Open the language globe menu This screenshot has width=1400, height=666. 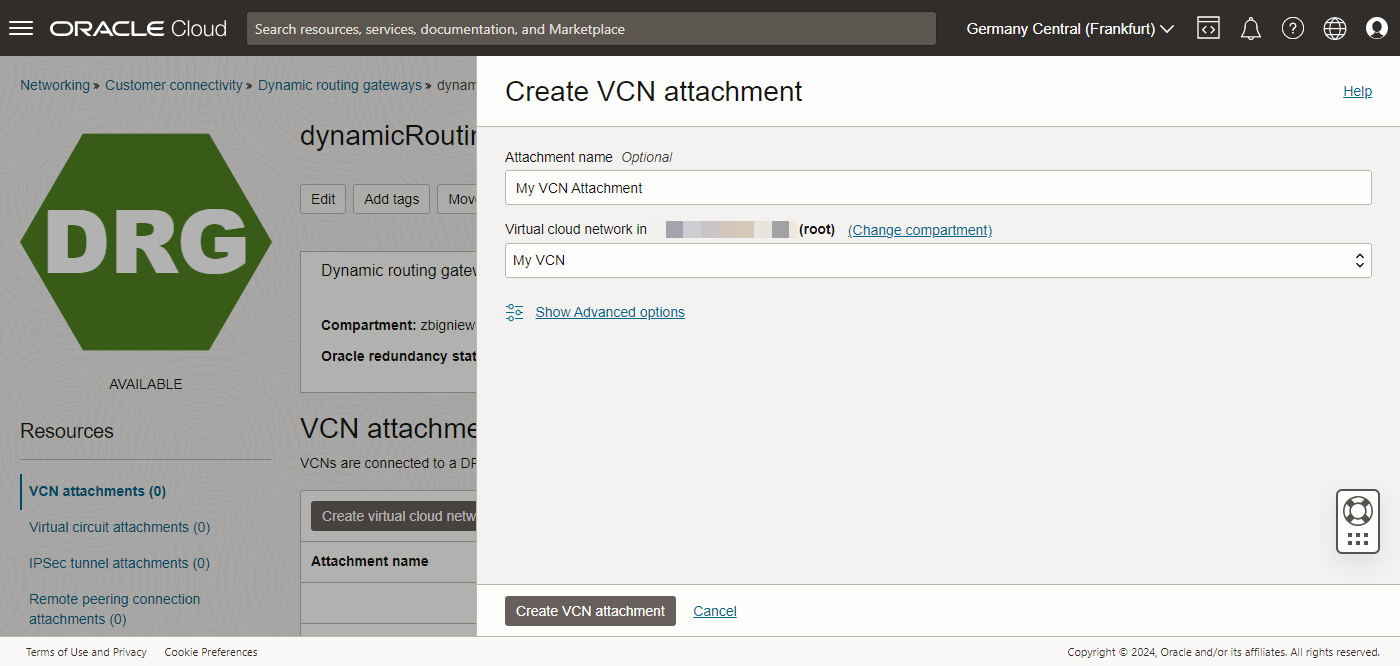pos(1335,29)
